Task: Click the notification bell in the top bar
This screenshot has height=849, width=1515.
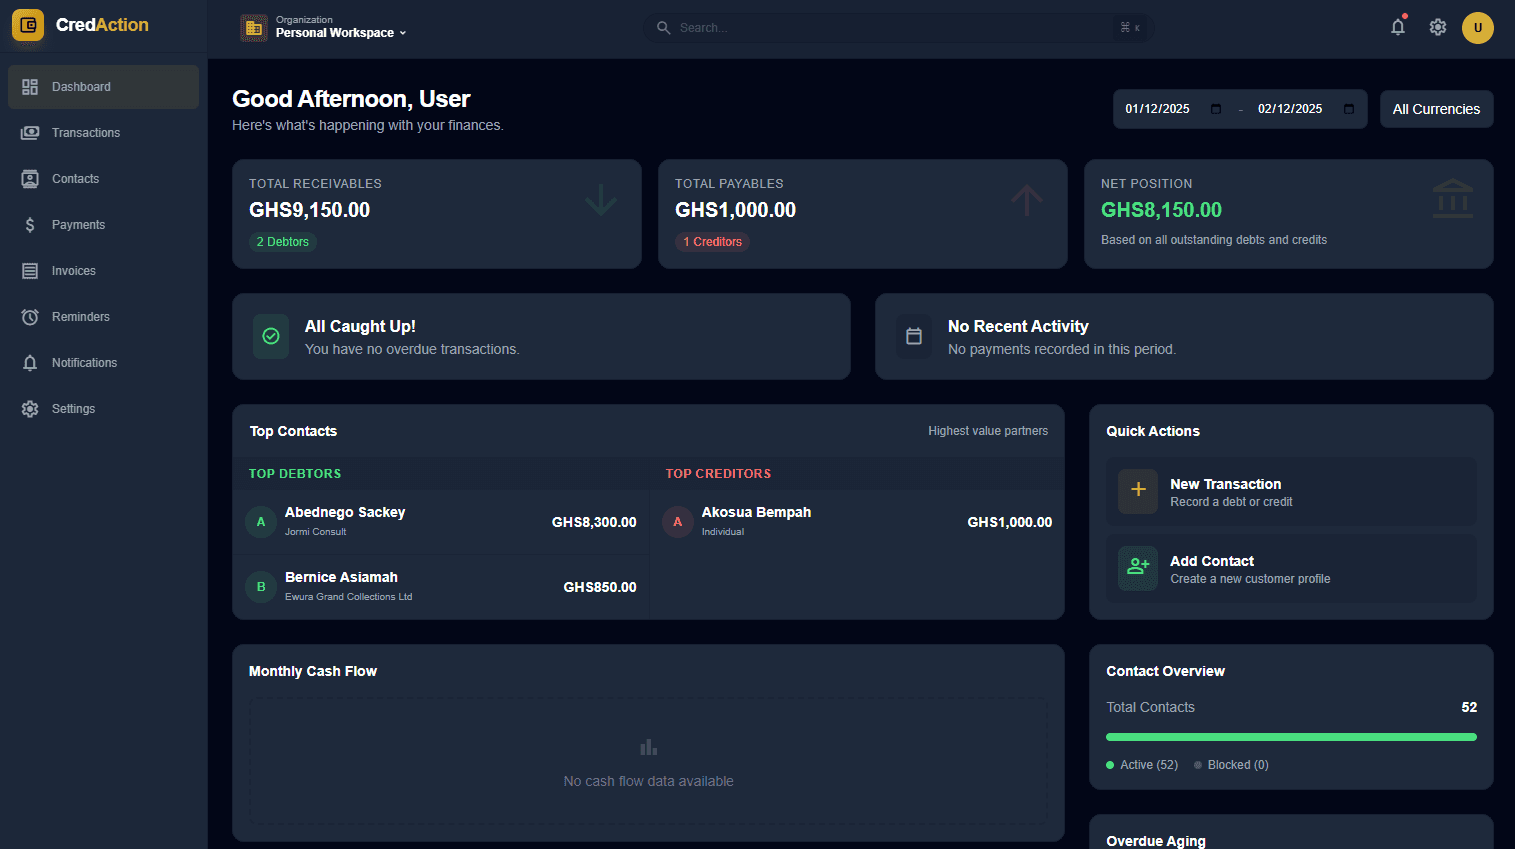Action: click(1397, 27)
